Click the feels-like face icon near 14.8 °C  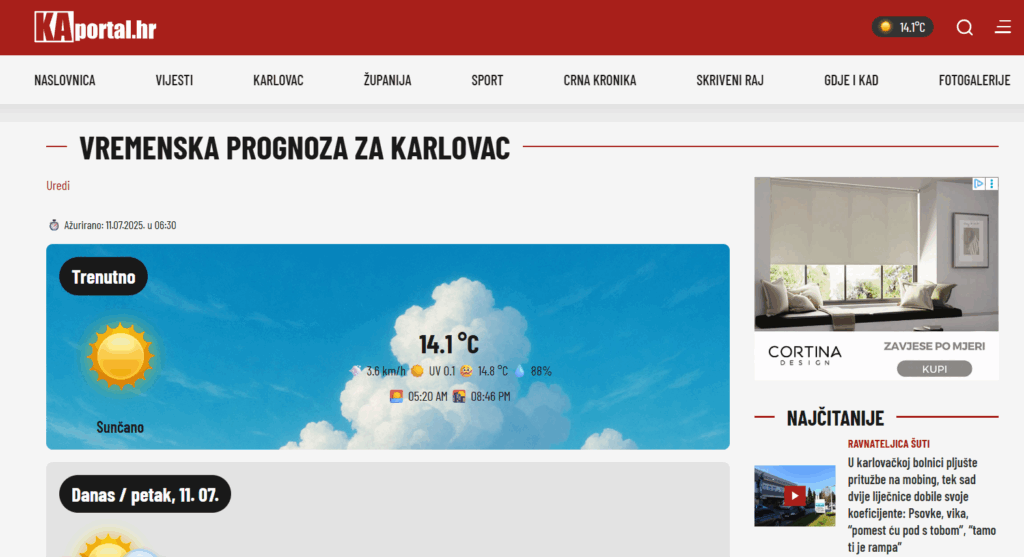click(x=466, y=371)
